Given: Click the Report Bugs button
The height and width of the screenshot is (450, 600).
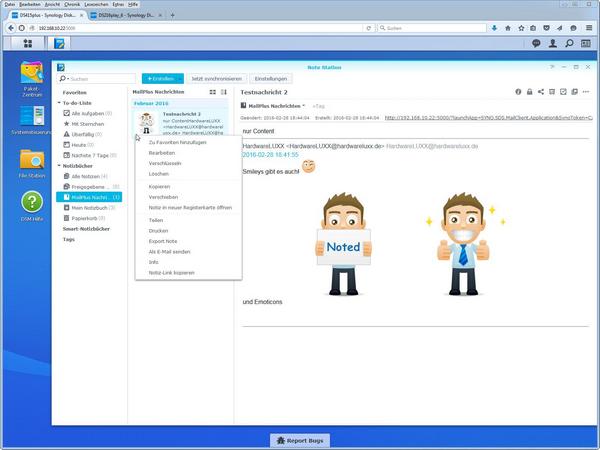Looking at the screenshot, I should pyautogui.click(x=300, y=441).
